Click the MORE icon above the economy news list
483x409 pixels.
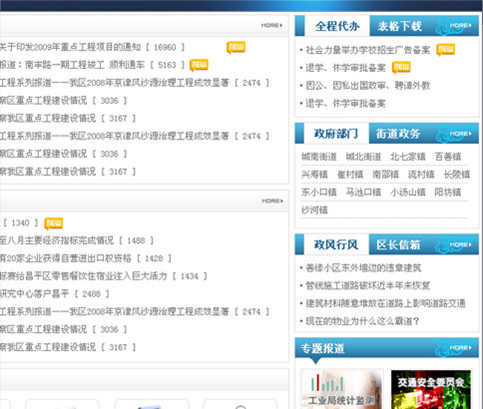click(x=272, y=201)
